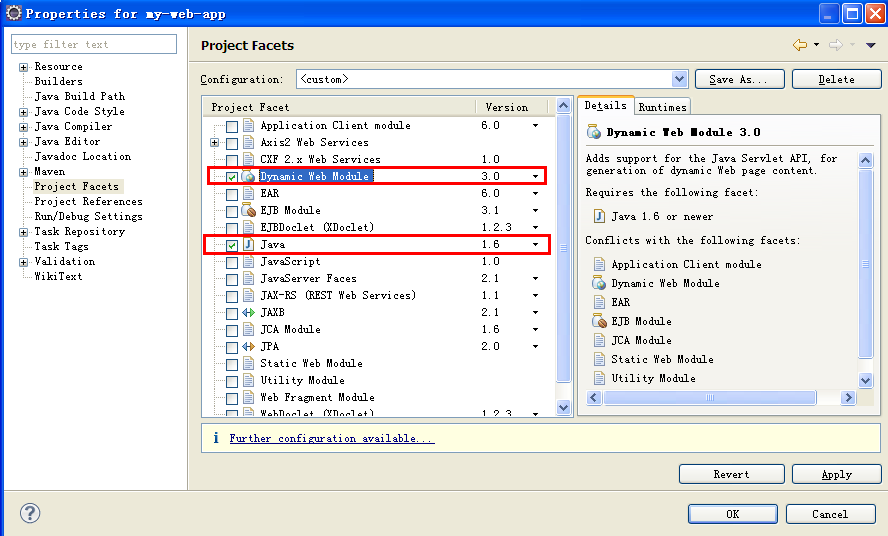
Task: Click the JavaServer Faces facet icon
Action: pyautogui.click(x=249, y=278)
